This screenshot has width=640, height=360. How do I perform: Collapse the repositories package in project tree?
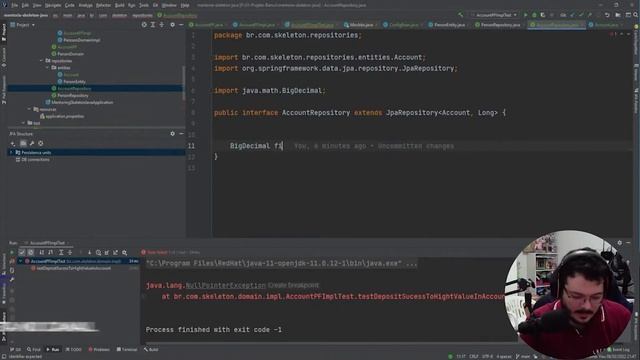coord(42,60)
